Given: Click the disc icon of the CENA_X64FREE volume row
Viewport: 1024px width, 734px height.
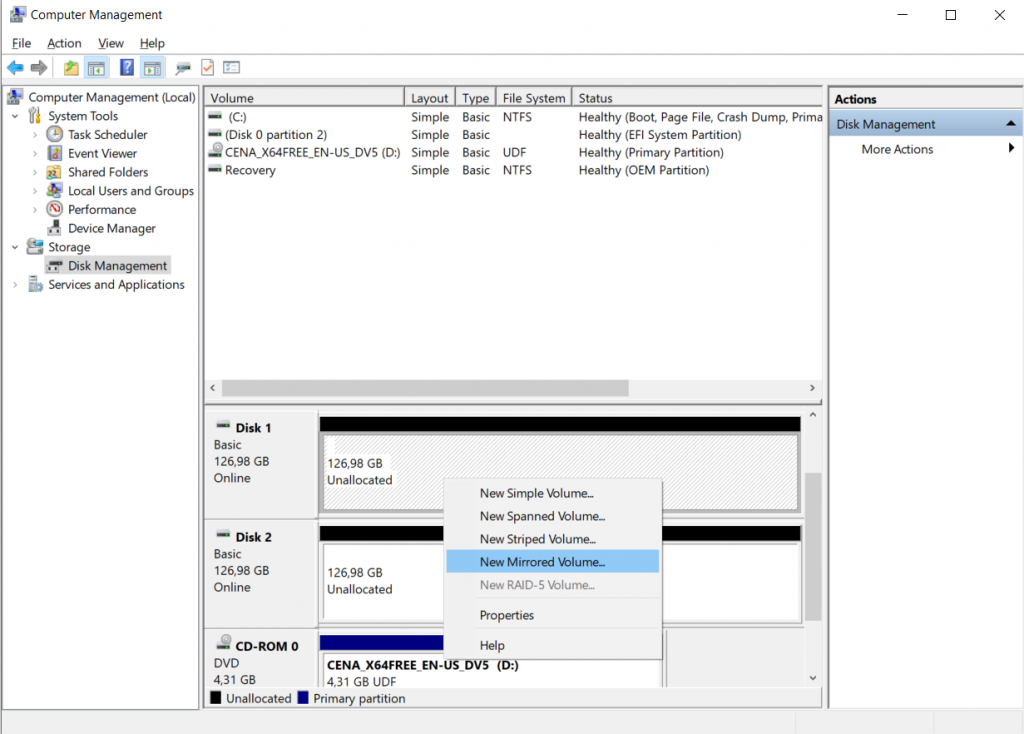Looking at the screenshot, I should (216, 151).
